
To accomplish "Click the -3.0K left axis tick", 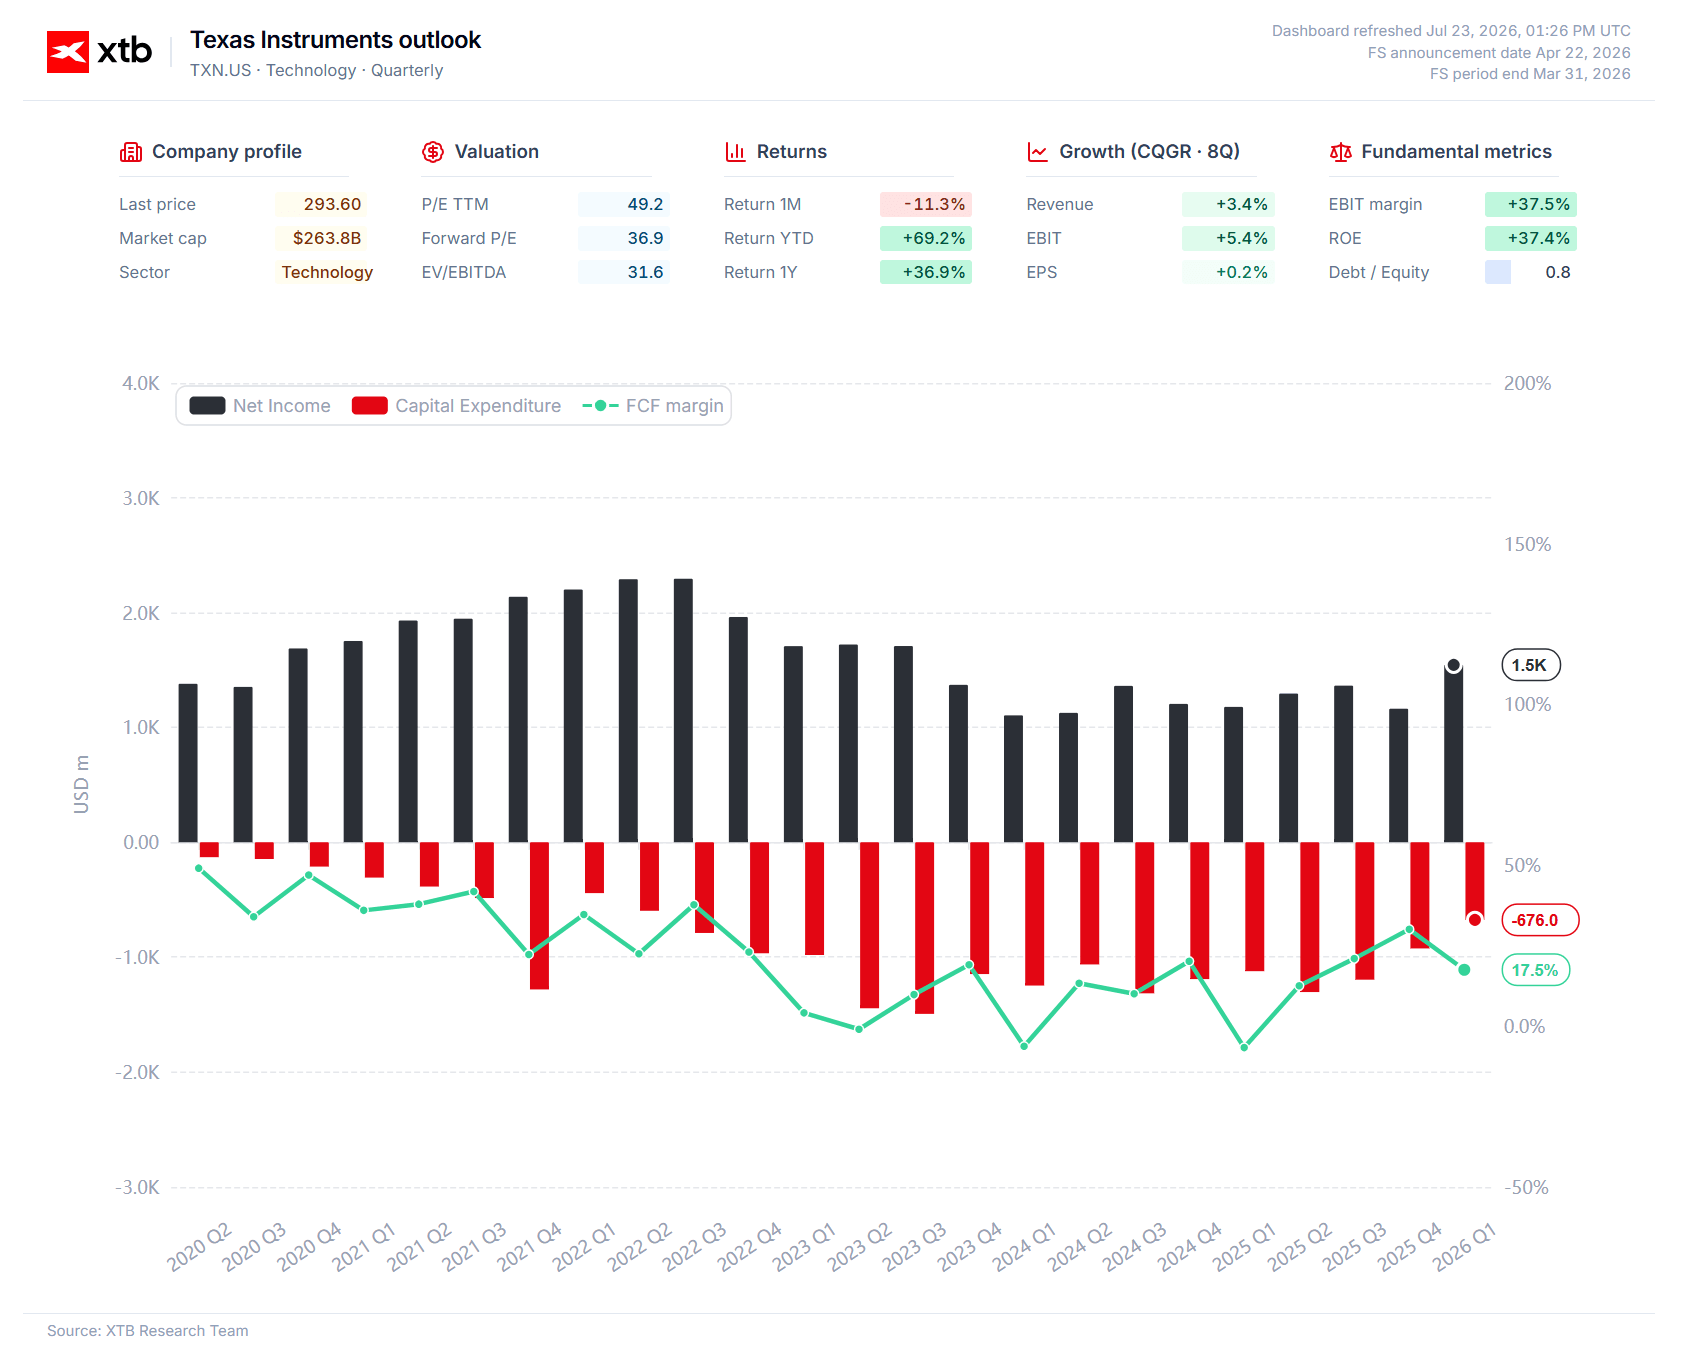I will [x=137, y=1188].
